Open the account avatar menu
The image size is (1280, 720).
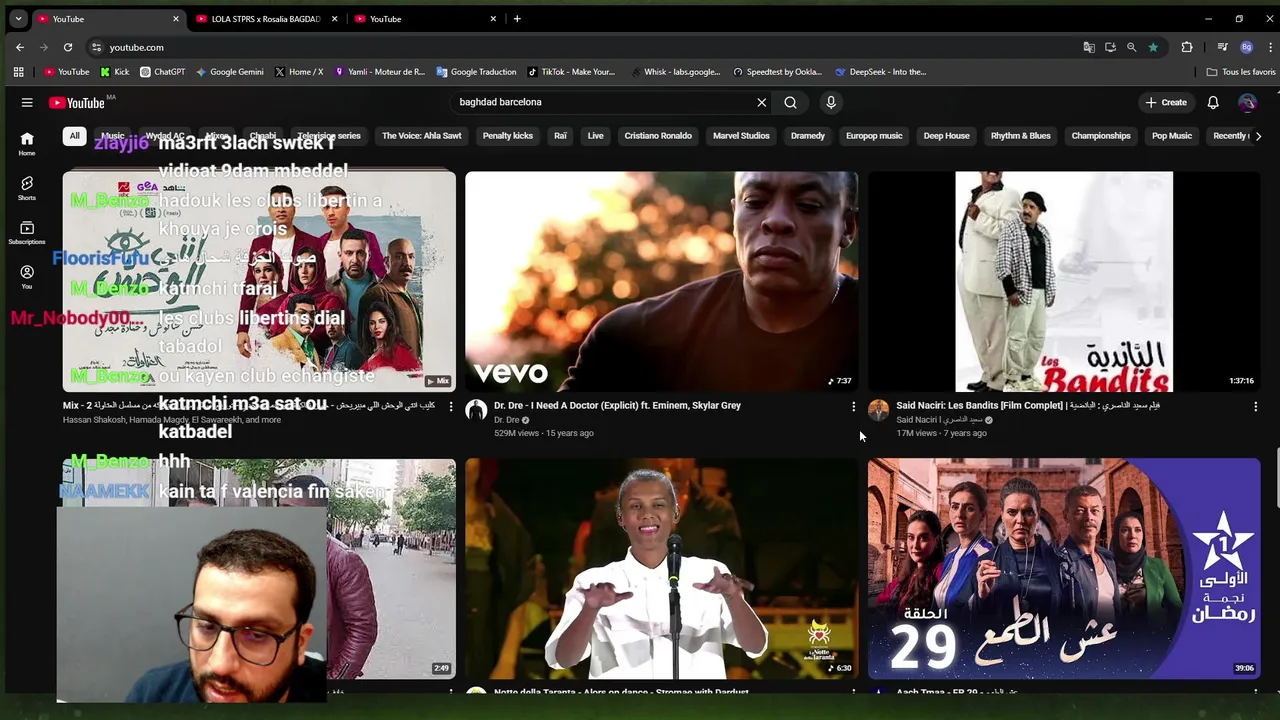1247,102
